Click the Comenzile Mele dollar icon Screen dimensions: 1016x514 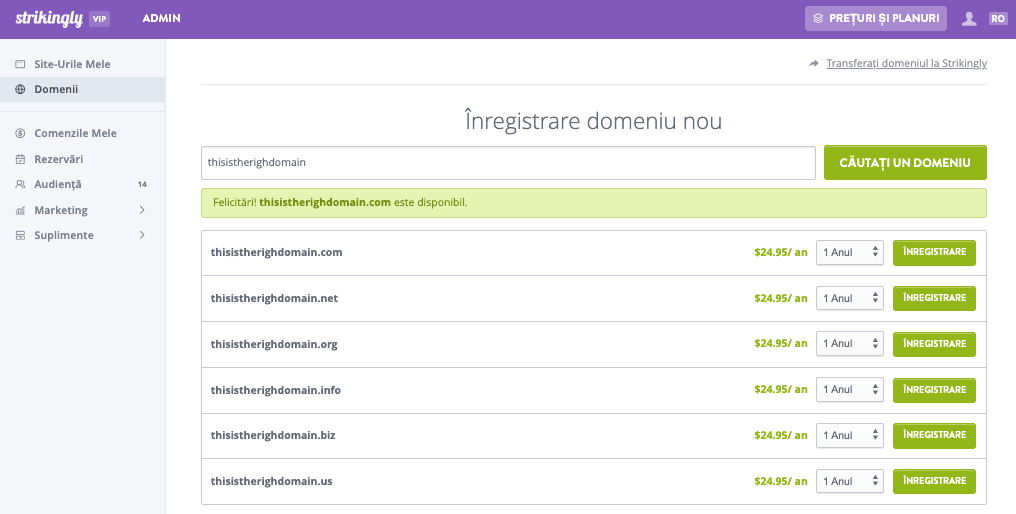[x=21, y=133]
